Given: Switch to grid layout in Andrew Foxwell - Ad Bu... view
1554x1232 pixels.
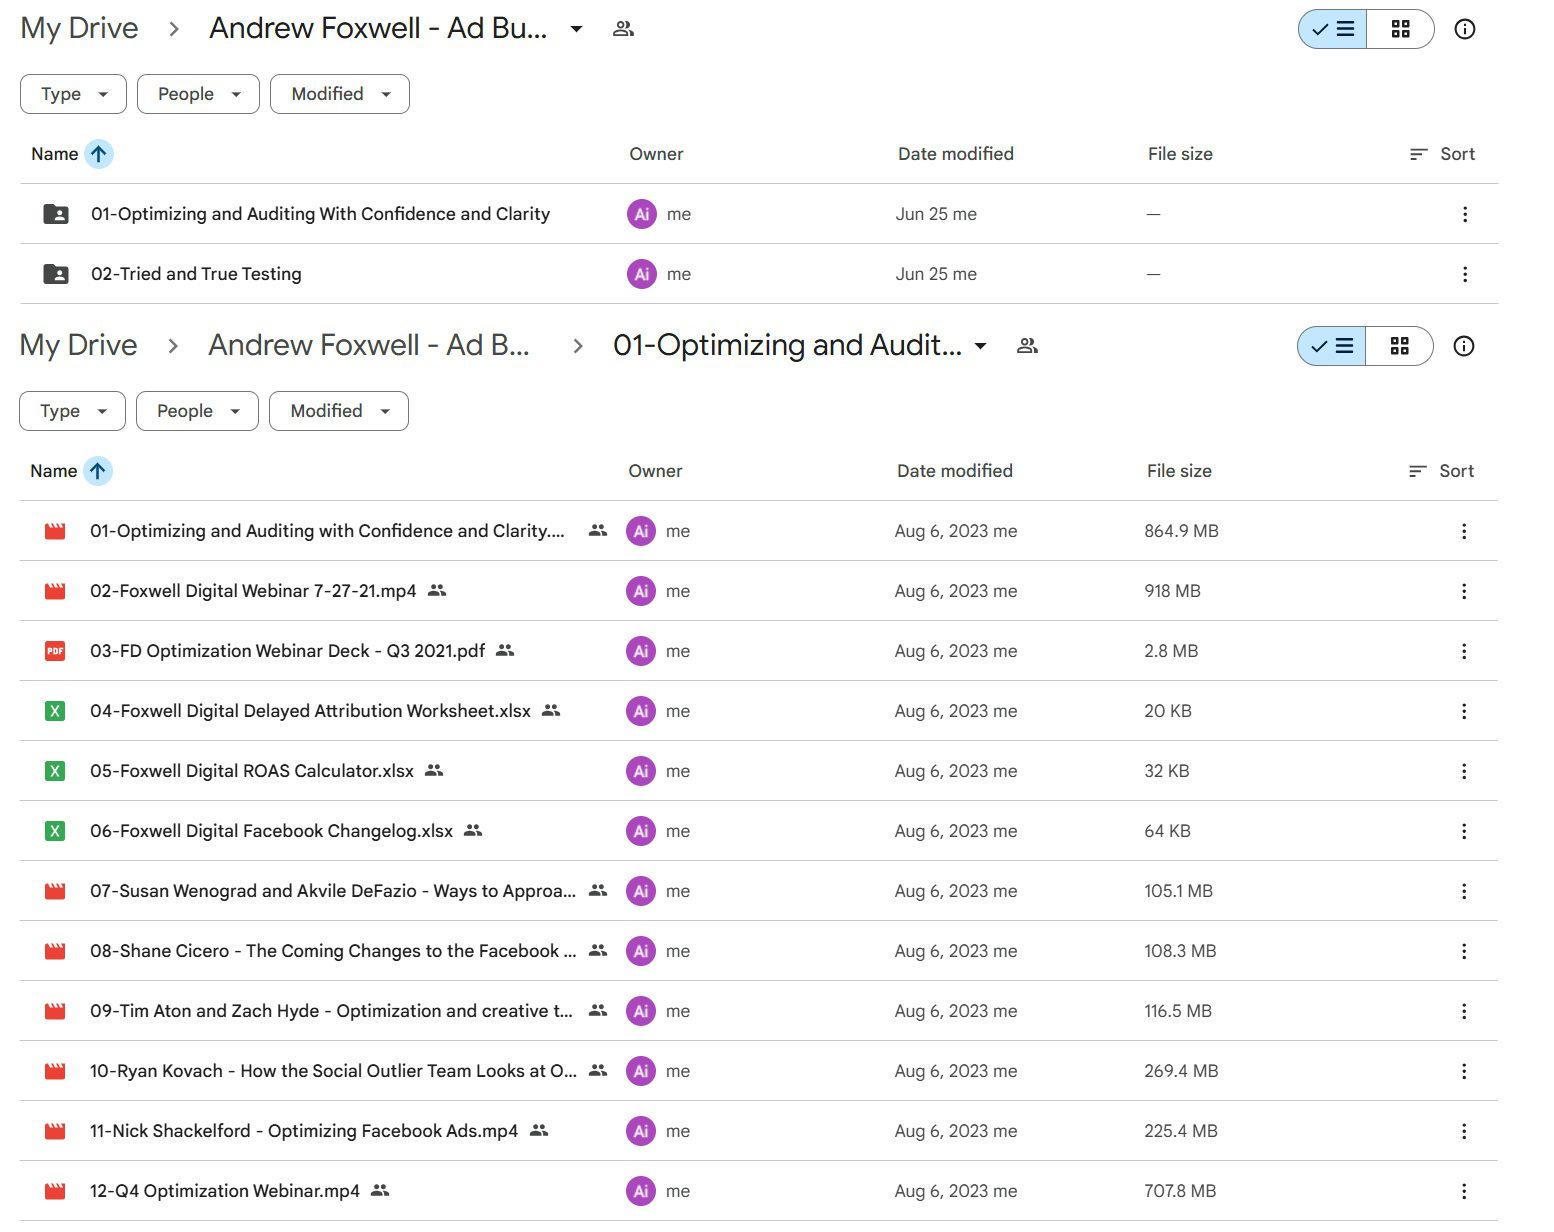Looking at the screenshot, I should 1400,29.
